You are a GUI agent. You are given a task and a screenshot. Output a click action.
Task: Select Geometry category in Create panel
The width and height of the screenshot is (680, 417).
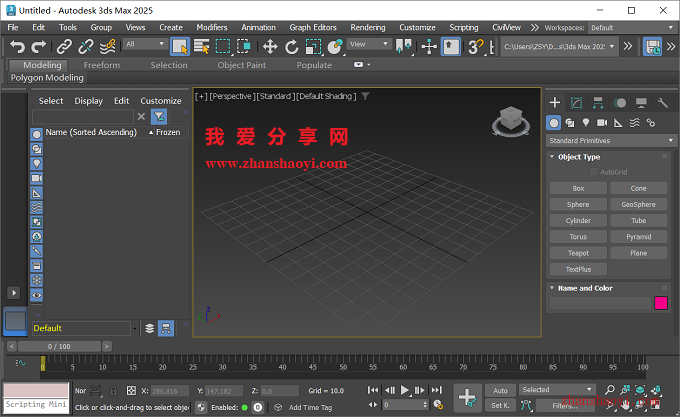click(554, 123)
